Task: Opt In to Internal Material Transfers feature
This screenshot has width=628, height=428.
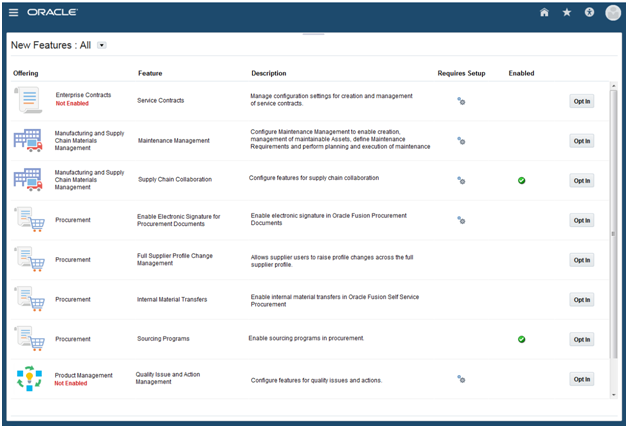Action: pyautogui.click(x=582, y=299)
